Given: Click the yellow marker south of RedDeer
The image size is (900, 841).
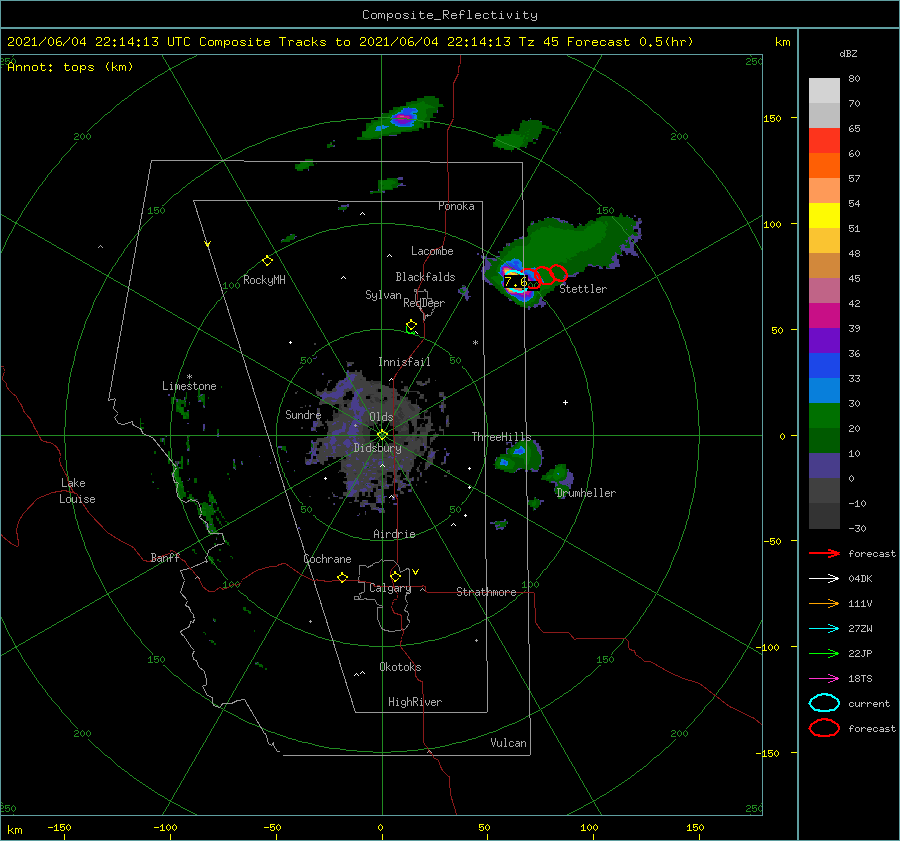Looking at the screenshot, I should (x=411, y=326).
